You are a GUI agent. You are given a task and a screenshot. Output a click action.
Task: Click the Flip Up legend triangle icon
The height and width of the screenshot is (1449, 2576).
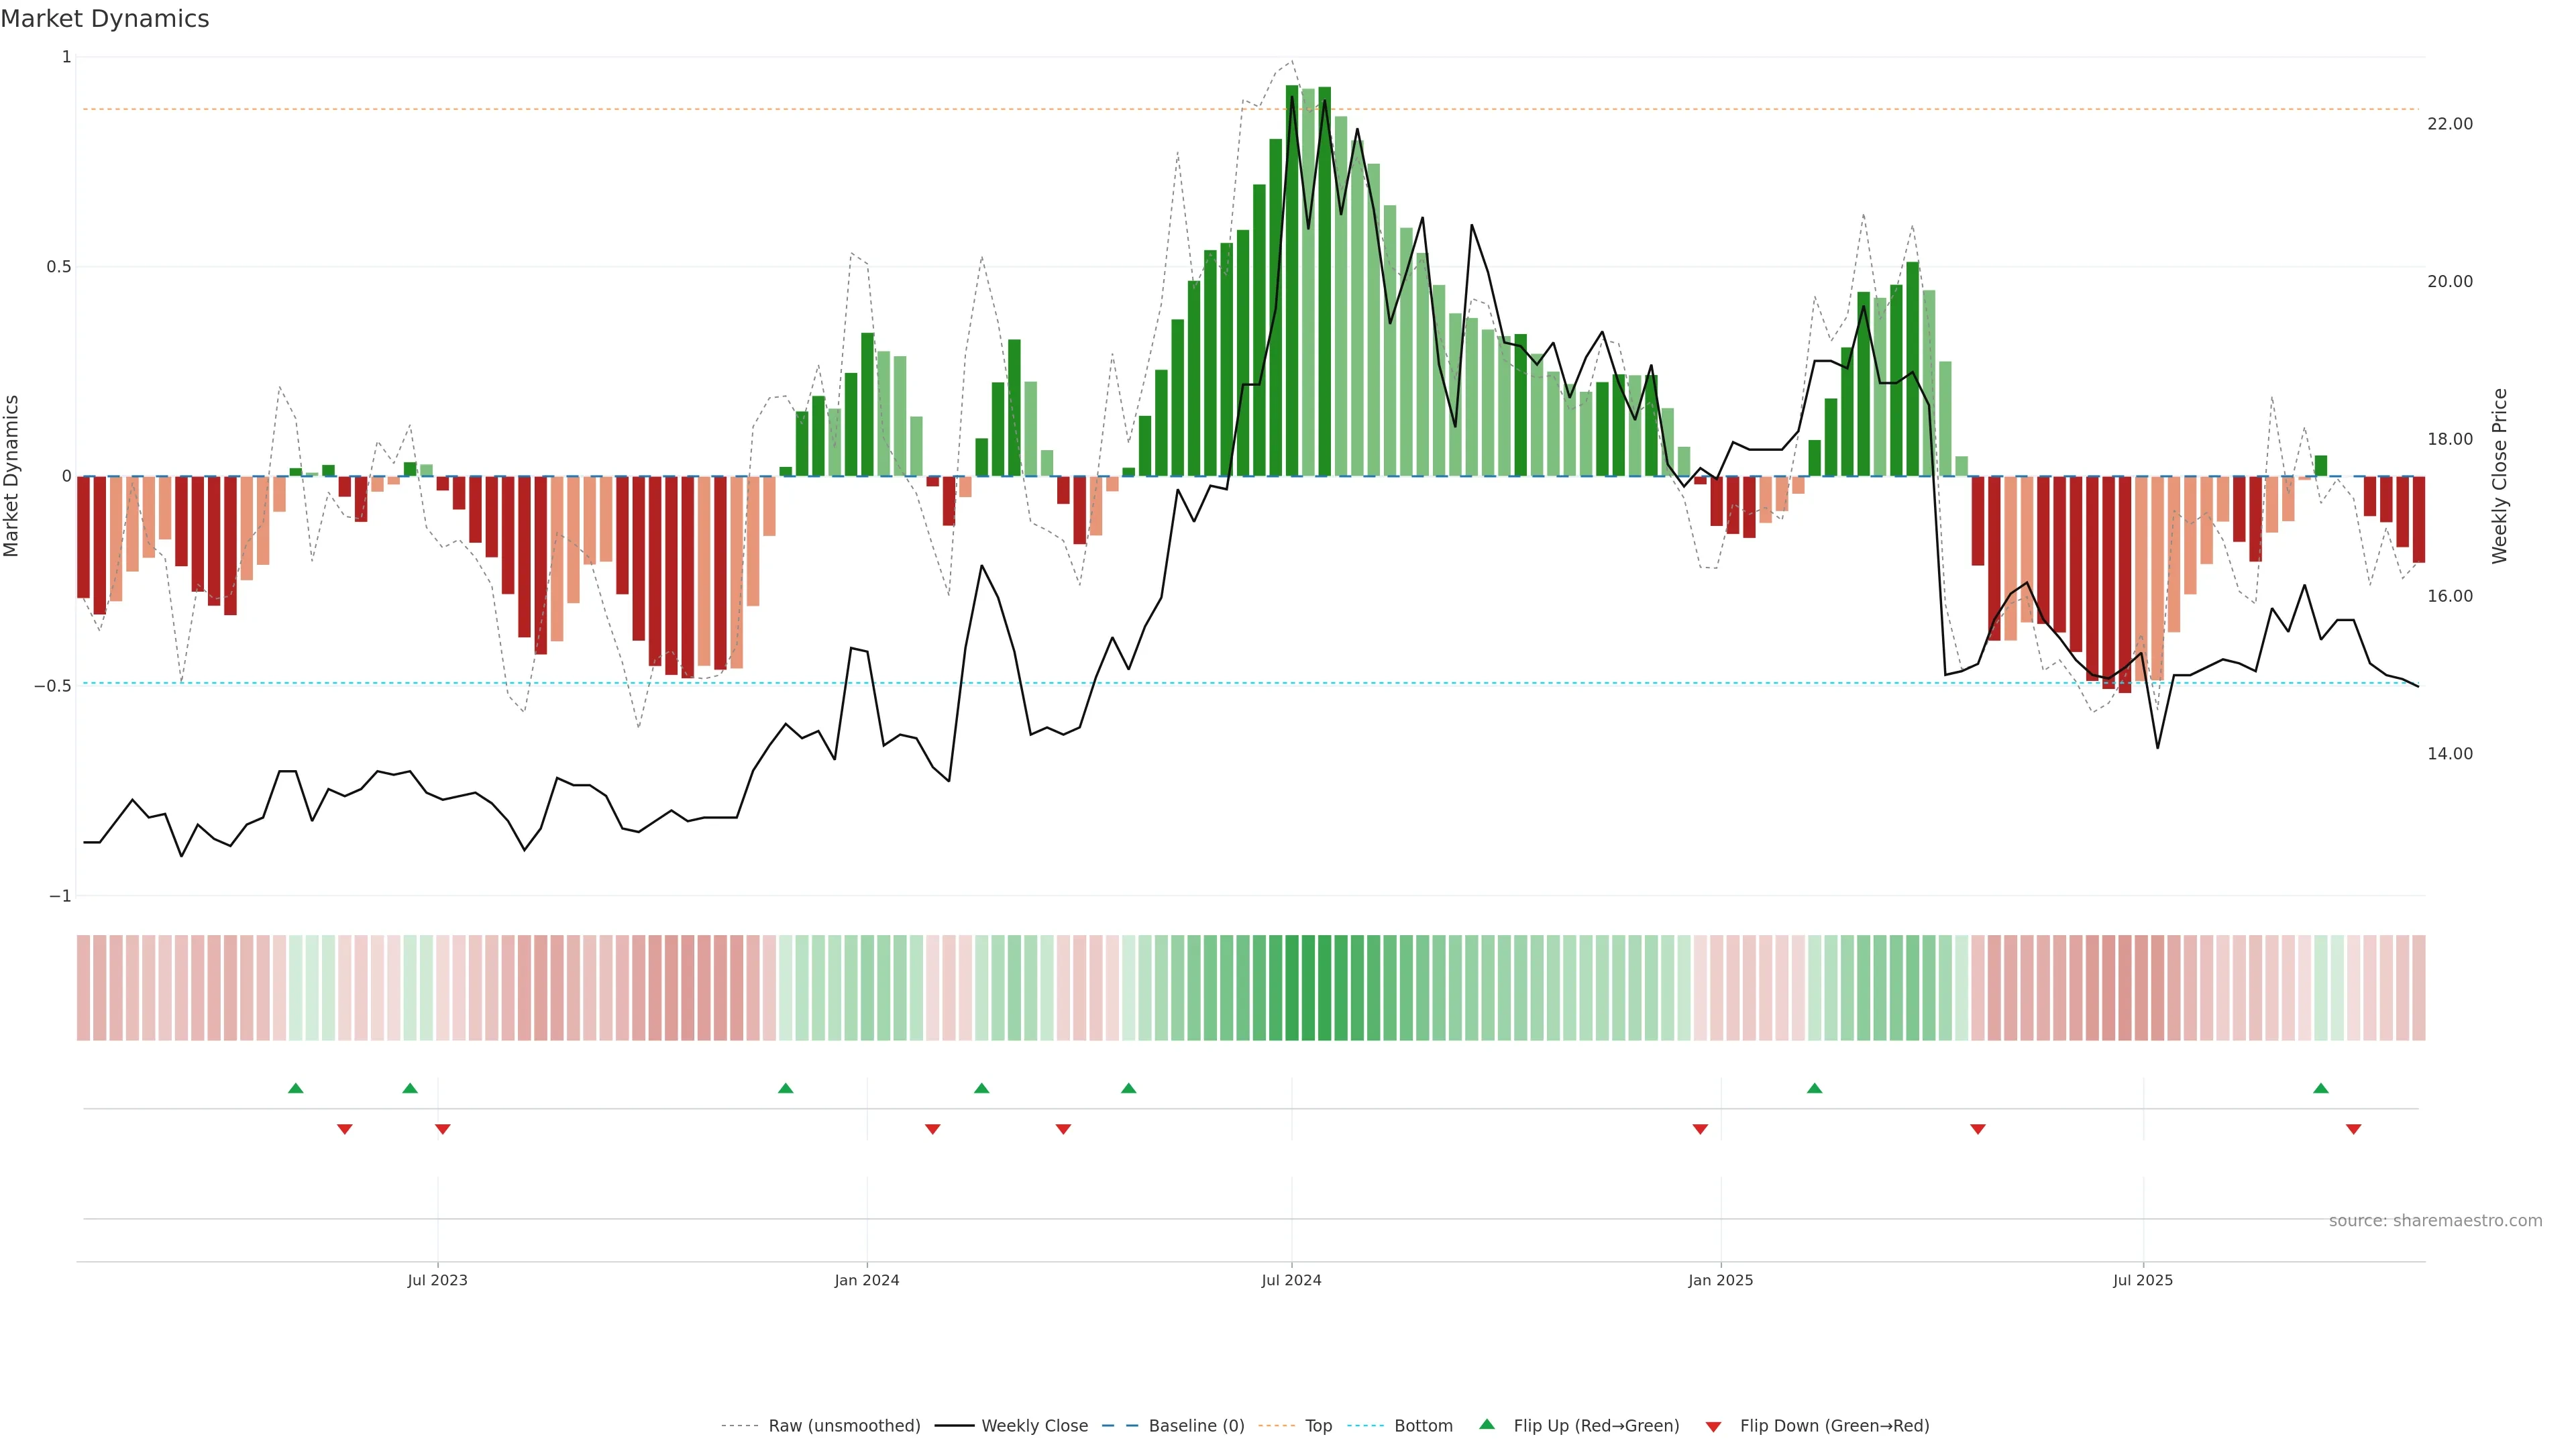coord(1487,1424)
